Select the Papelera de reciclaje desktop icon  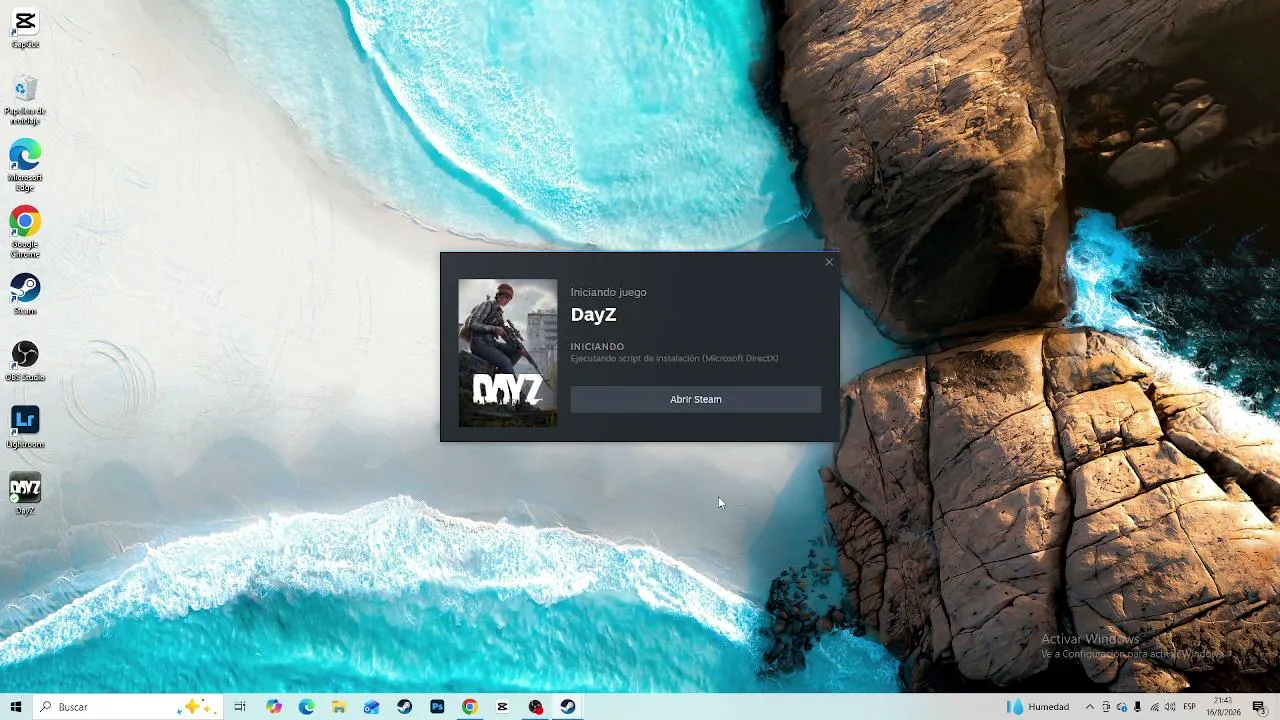25,98
